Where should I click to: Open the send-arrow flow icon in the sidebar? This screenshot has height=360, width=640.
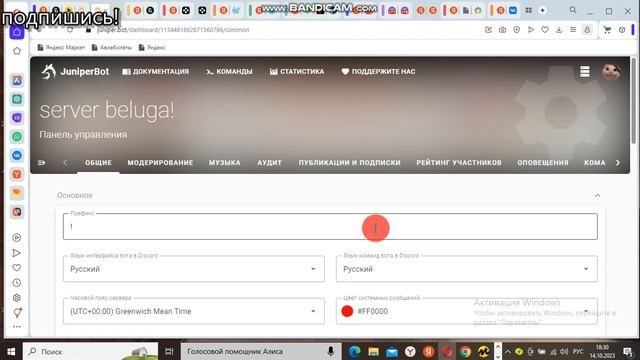point(17,253)
